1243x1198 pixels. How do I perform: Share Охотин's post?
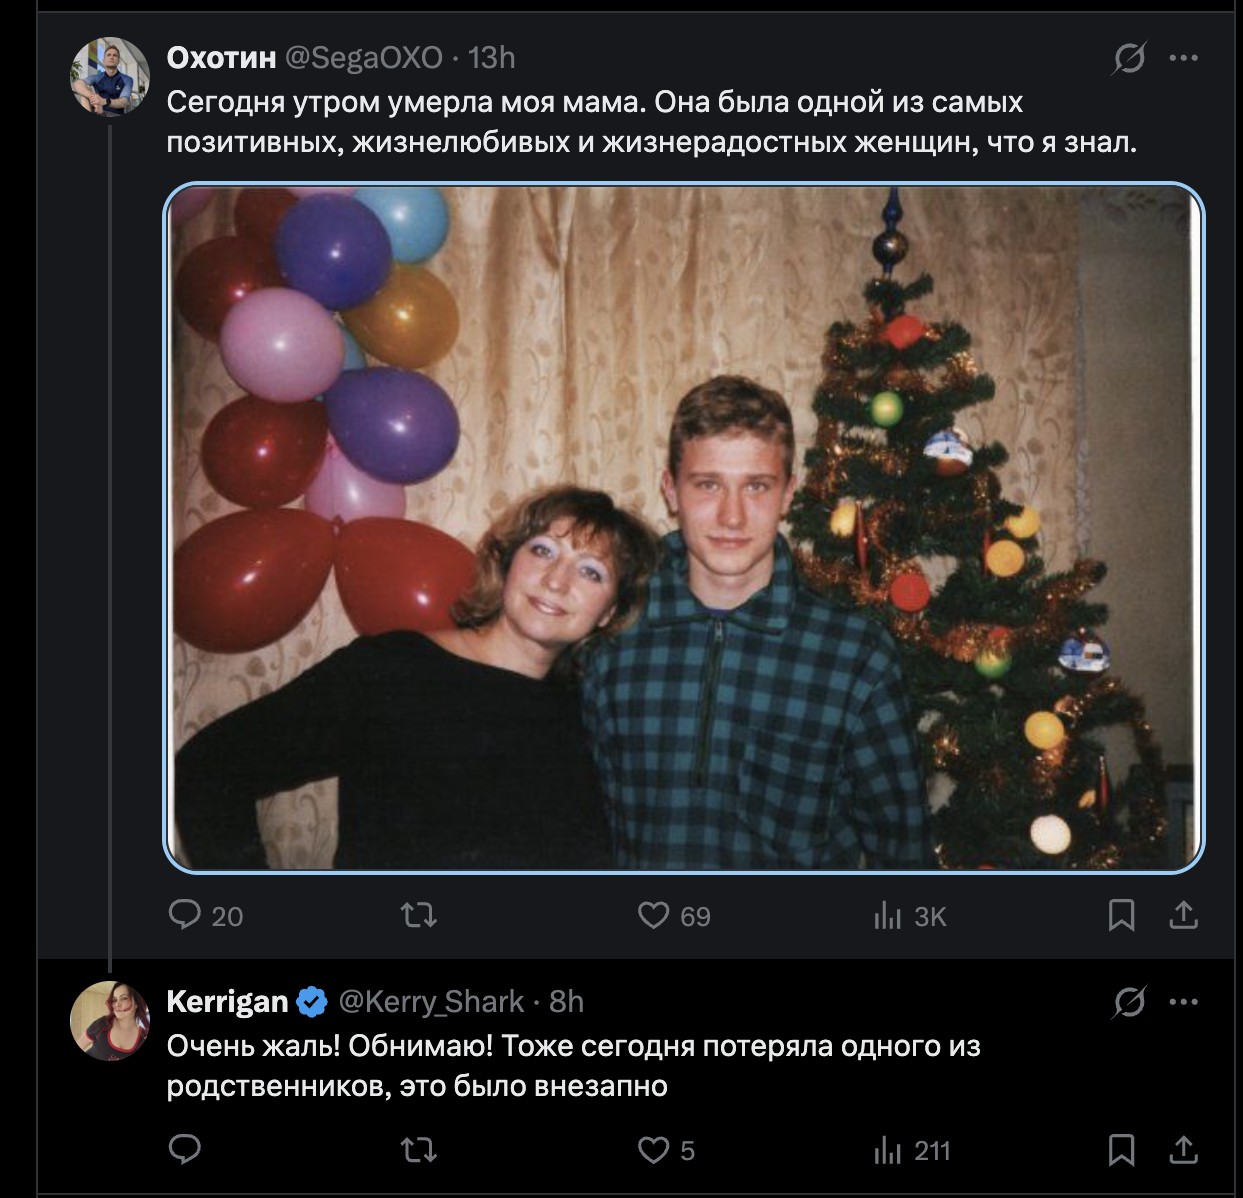[1183, 915]
